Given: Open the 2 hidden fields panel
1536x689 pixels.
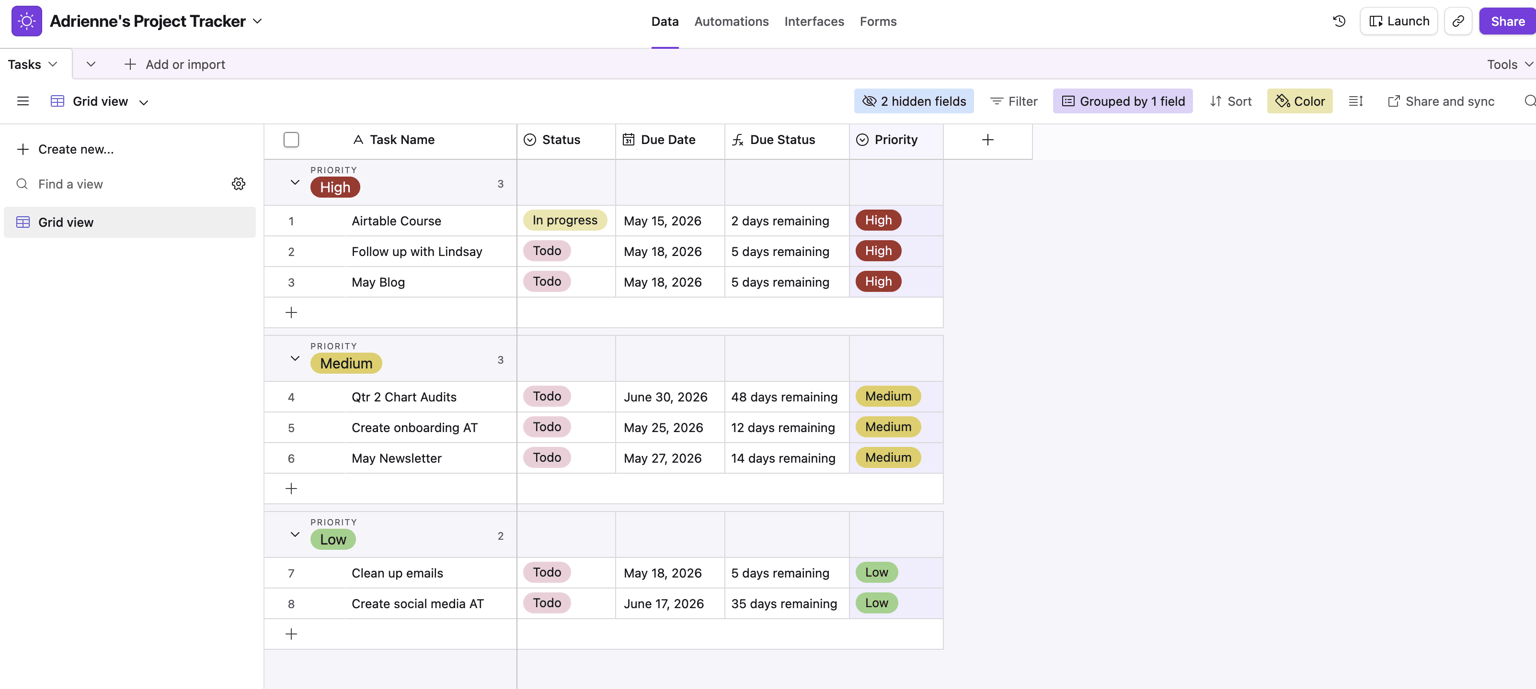Looking at the screenshot, I should click(914, 101).
